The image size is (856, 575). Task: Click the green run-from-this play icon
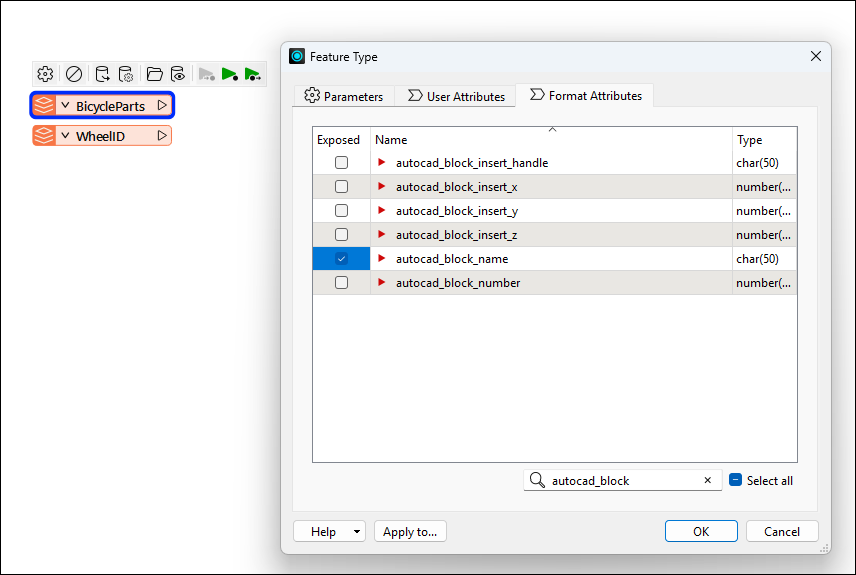point(253,74)
